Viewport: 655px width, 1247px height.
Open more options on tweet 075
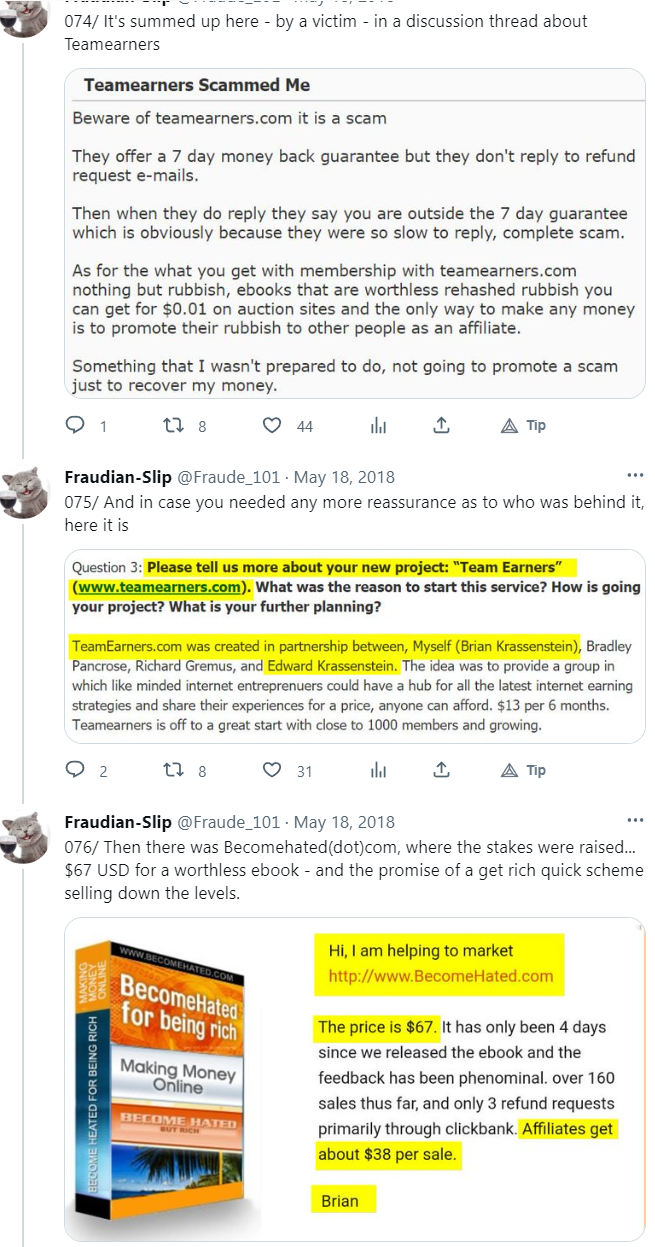(x=635, y=475)
